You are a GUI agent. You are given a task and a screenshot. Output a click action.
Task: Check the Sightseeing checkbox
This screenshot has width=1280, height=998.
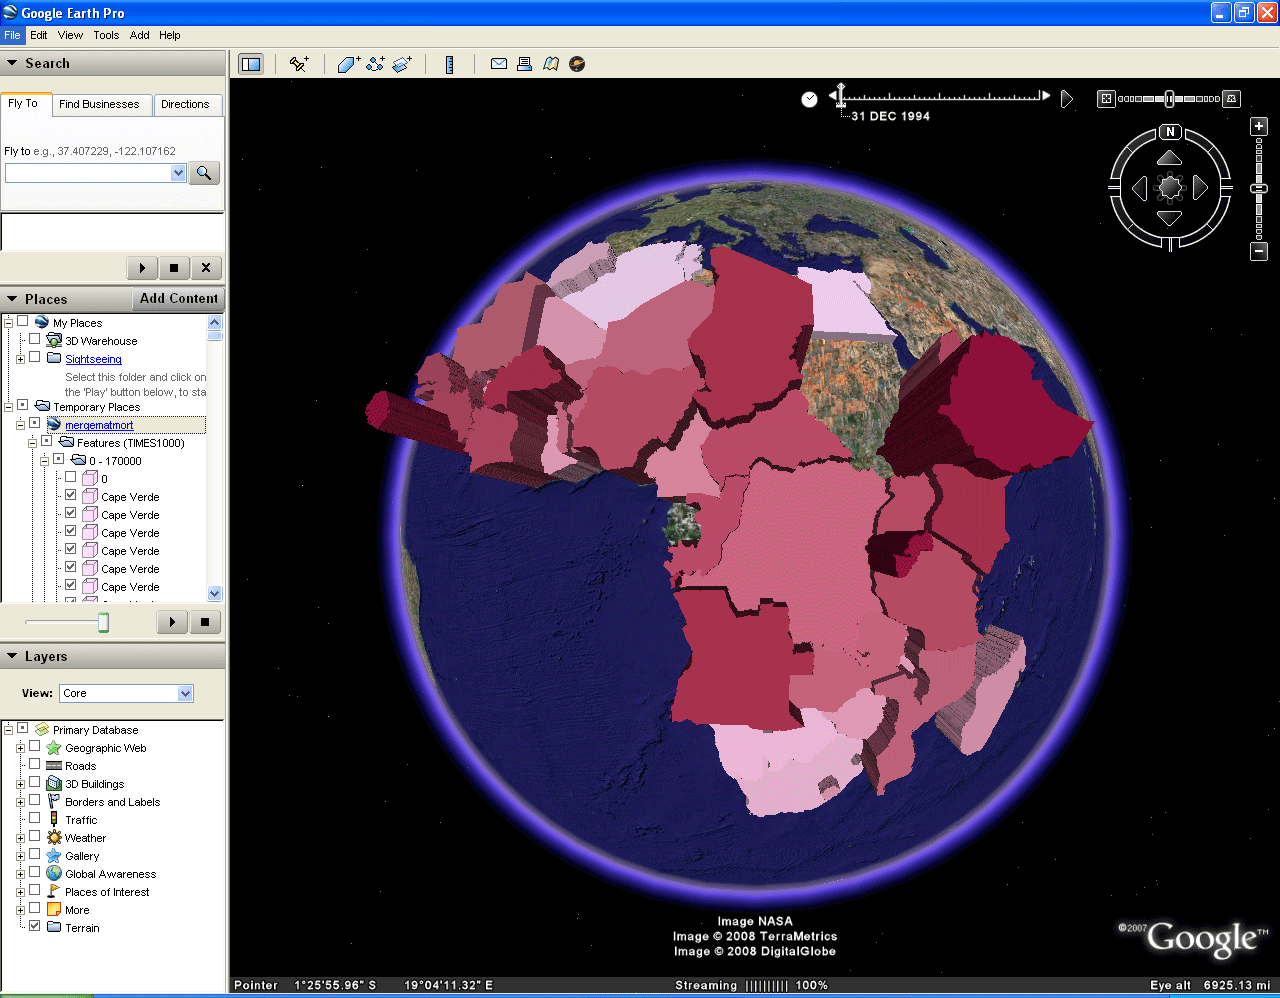click(x=35, y=357)
